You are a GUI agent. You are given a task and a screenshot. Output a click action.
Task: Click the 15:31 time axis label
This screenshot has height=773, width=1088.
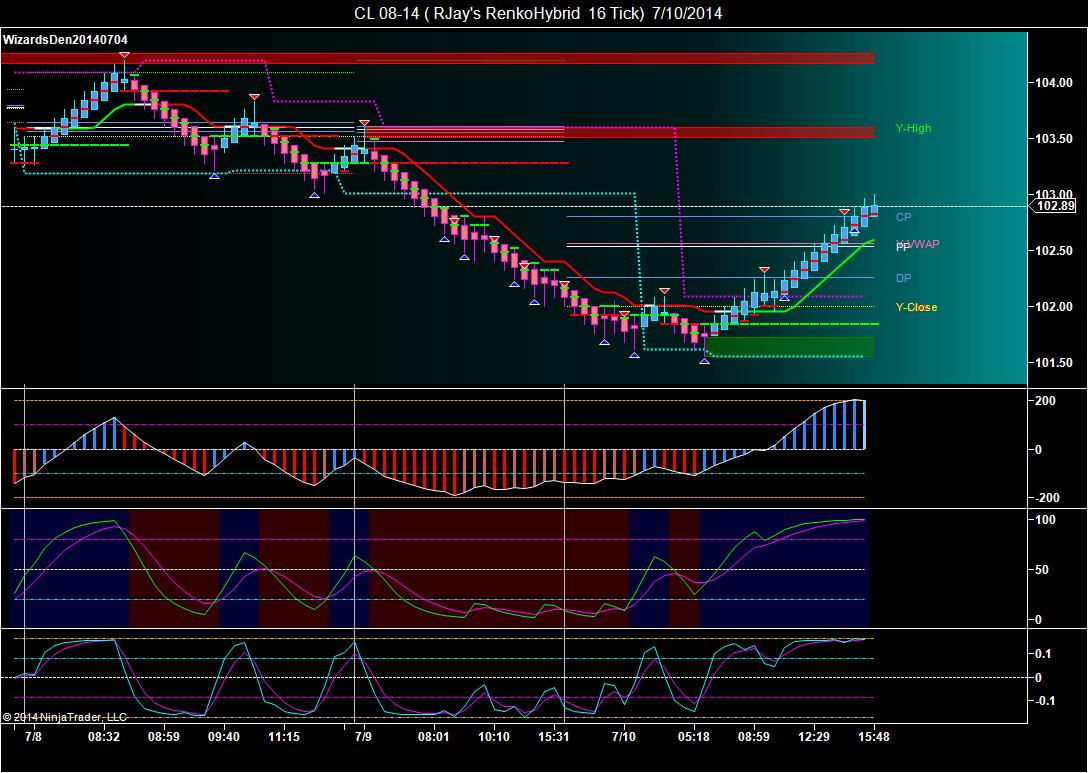coord(554,736)
